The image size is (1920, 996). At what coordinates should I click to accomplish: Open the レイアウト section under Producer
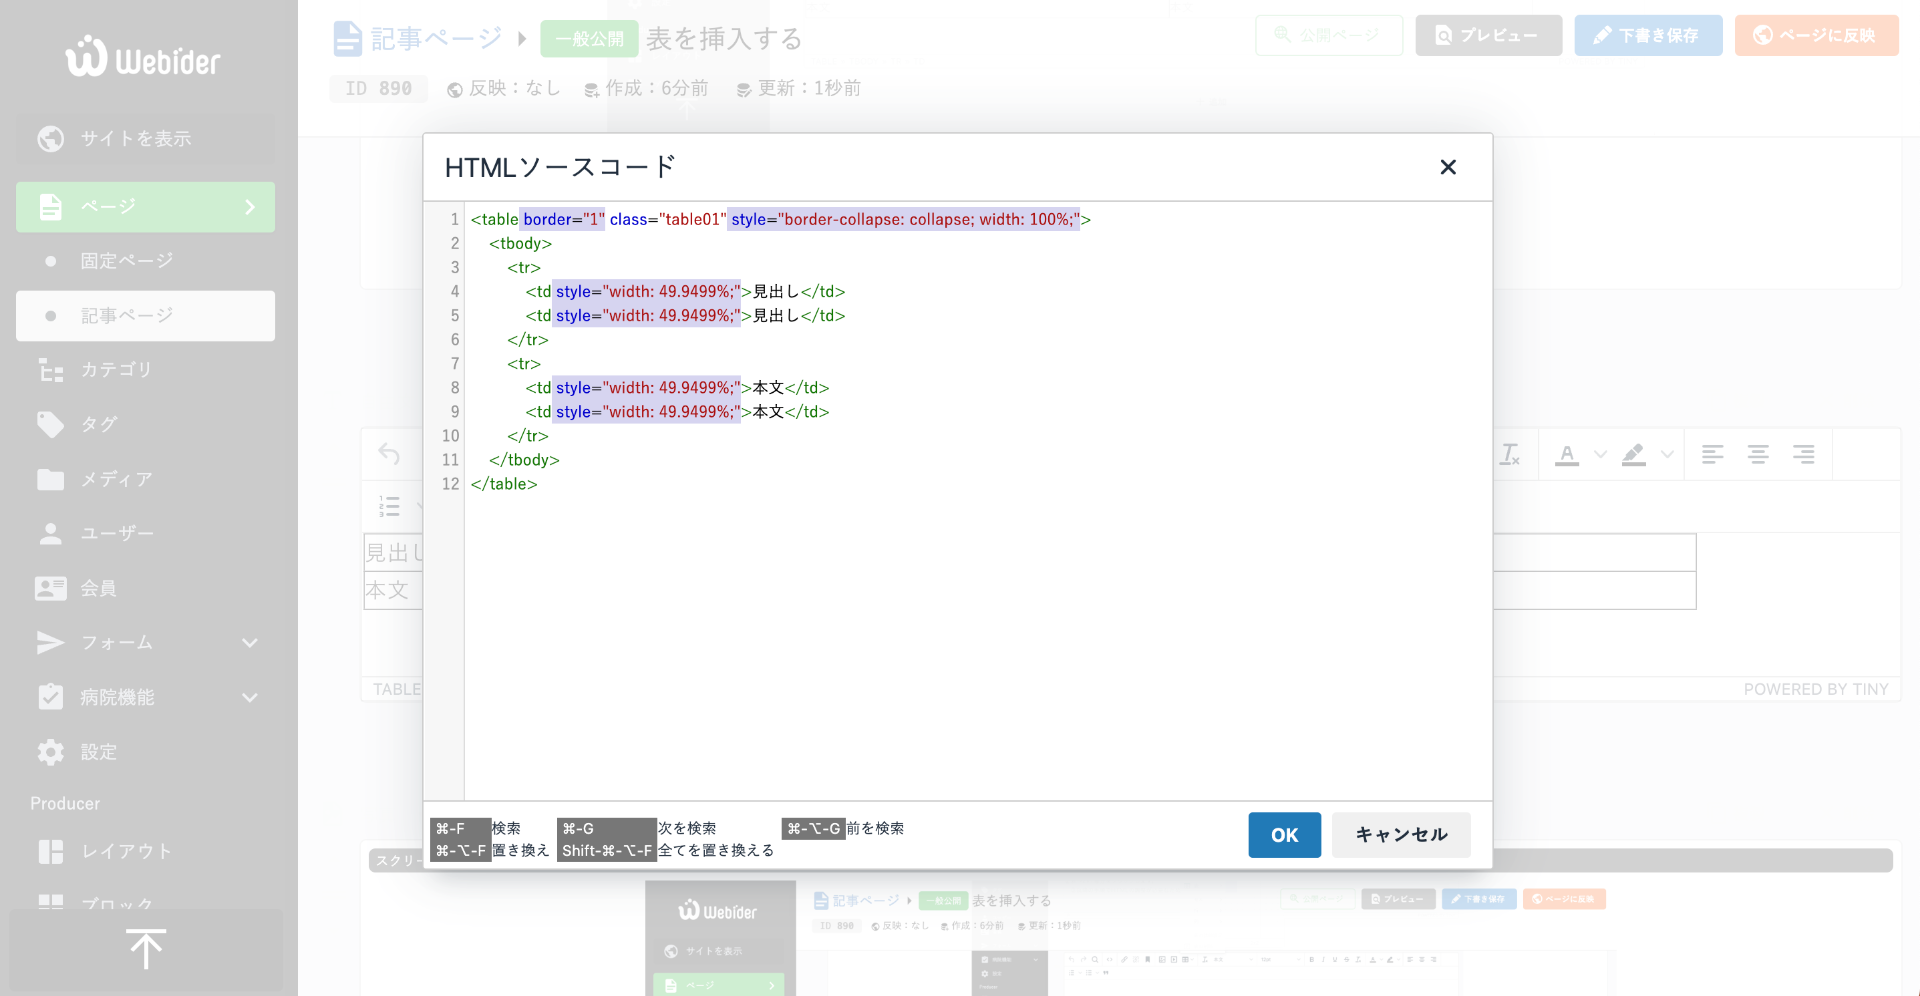pos(125,851)
